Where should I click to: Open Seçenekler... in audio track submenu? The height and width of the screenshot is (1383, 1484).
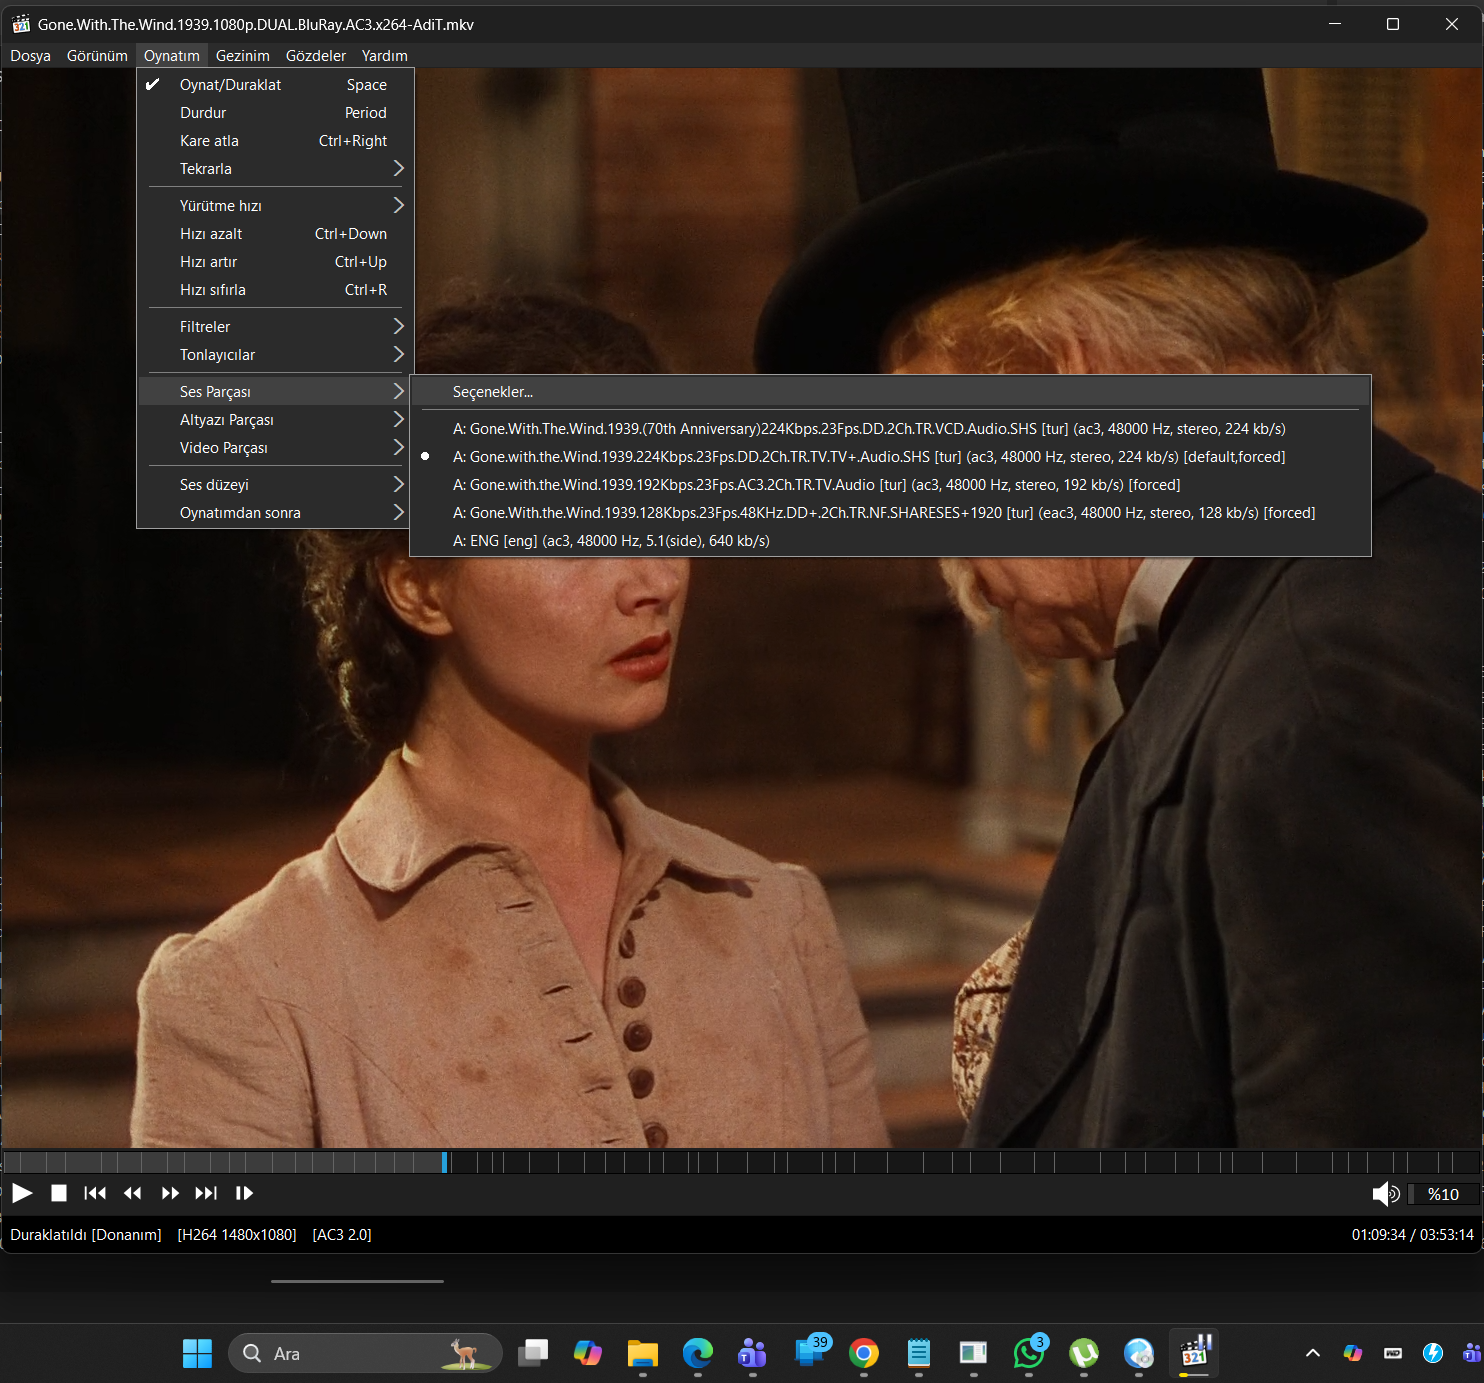[x=890, y=392]
